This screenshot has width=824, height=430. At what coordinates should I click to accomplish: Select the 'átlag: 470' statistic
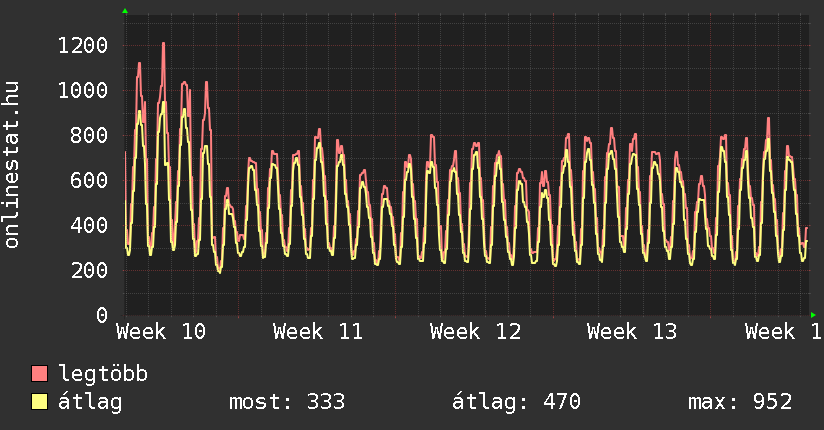coord(516,403)
